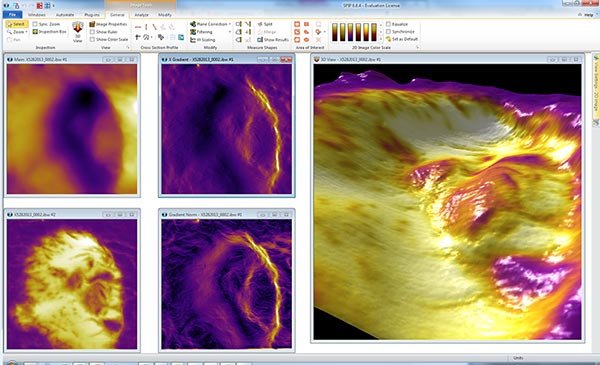This screenshot has width=600, height=365.
Task: Activate the Select tool button
Action: point(16,24)
